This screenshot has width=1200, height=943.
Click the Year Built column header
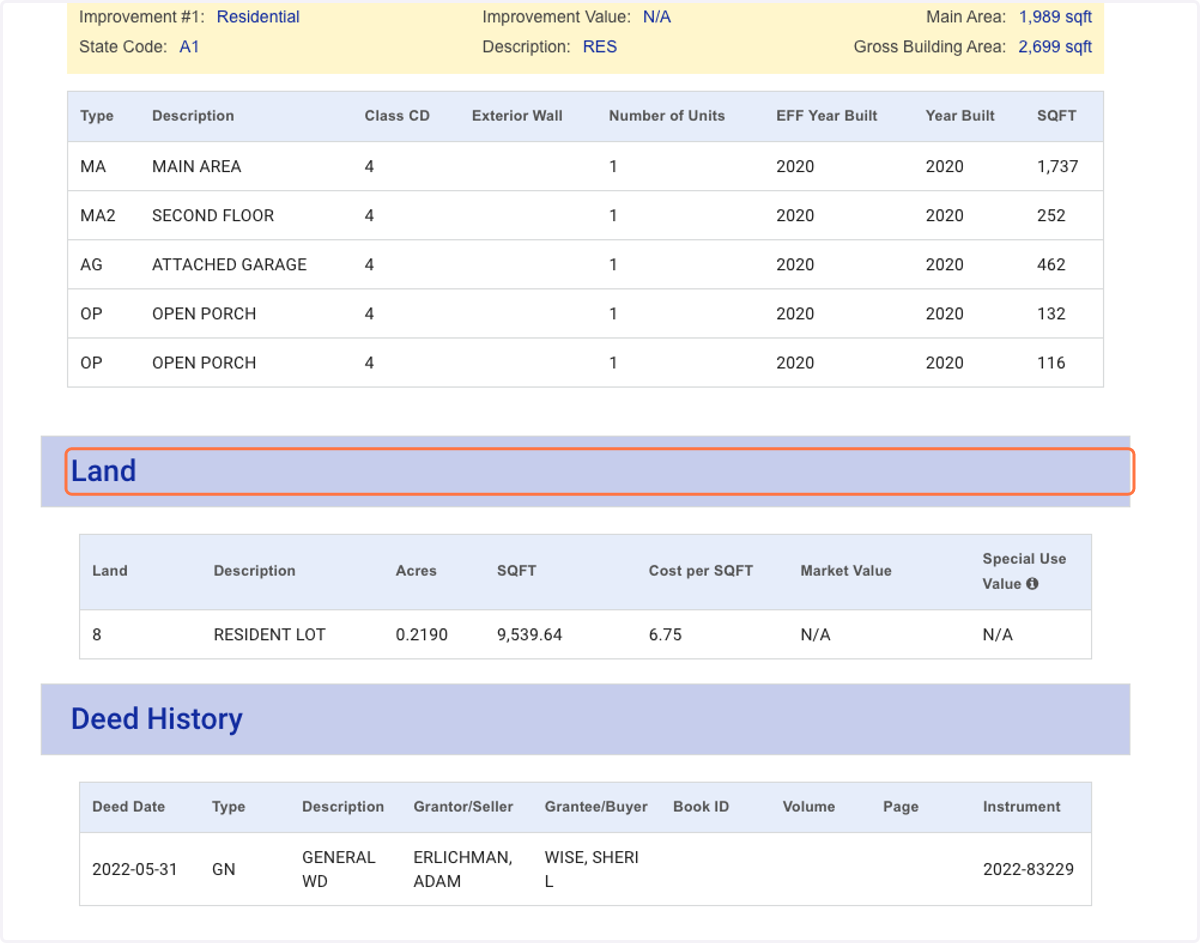click(x=960, y=116)
